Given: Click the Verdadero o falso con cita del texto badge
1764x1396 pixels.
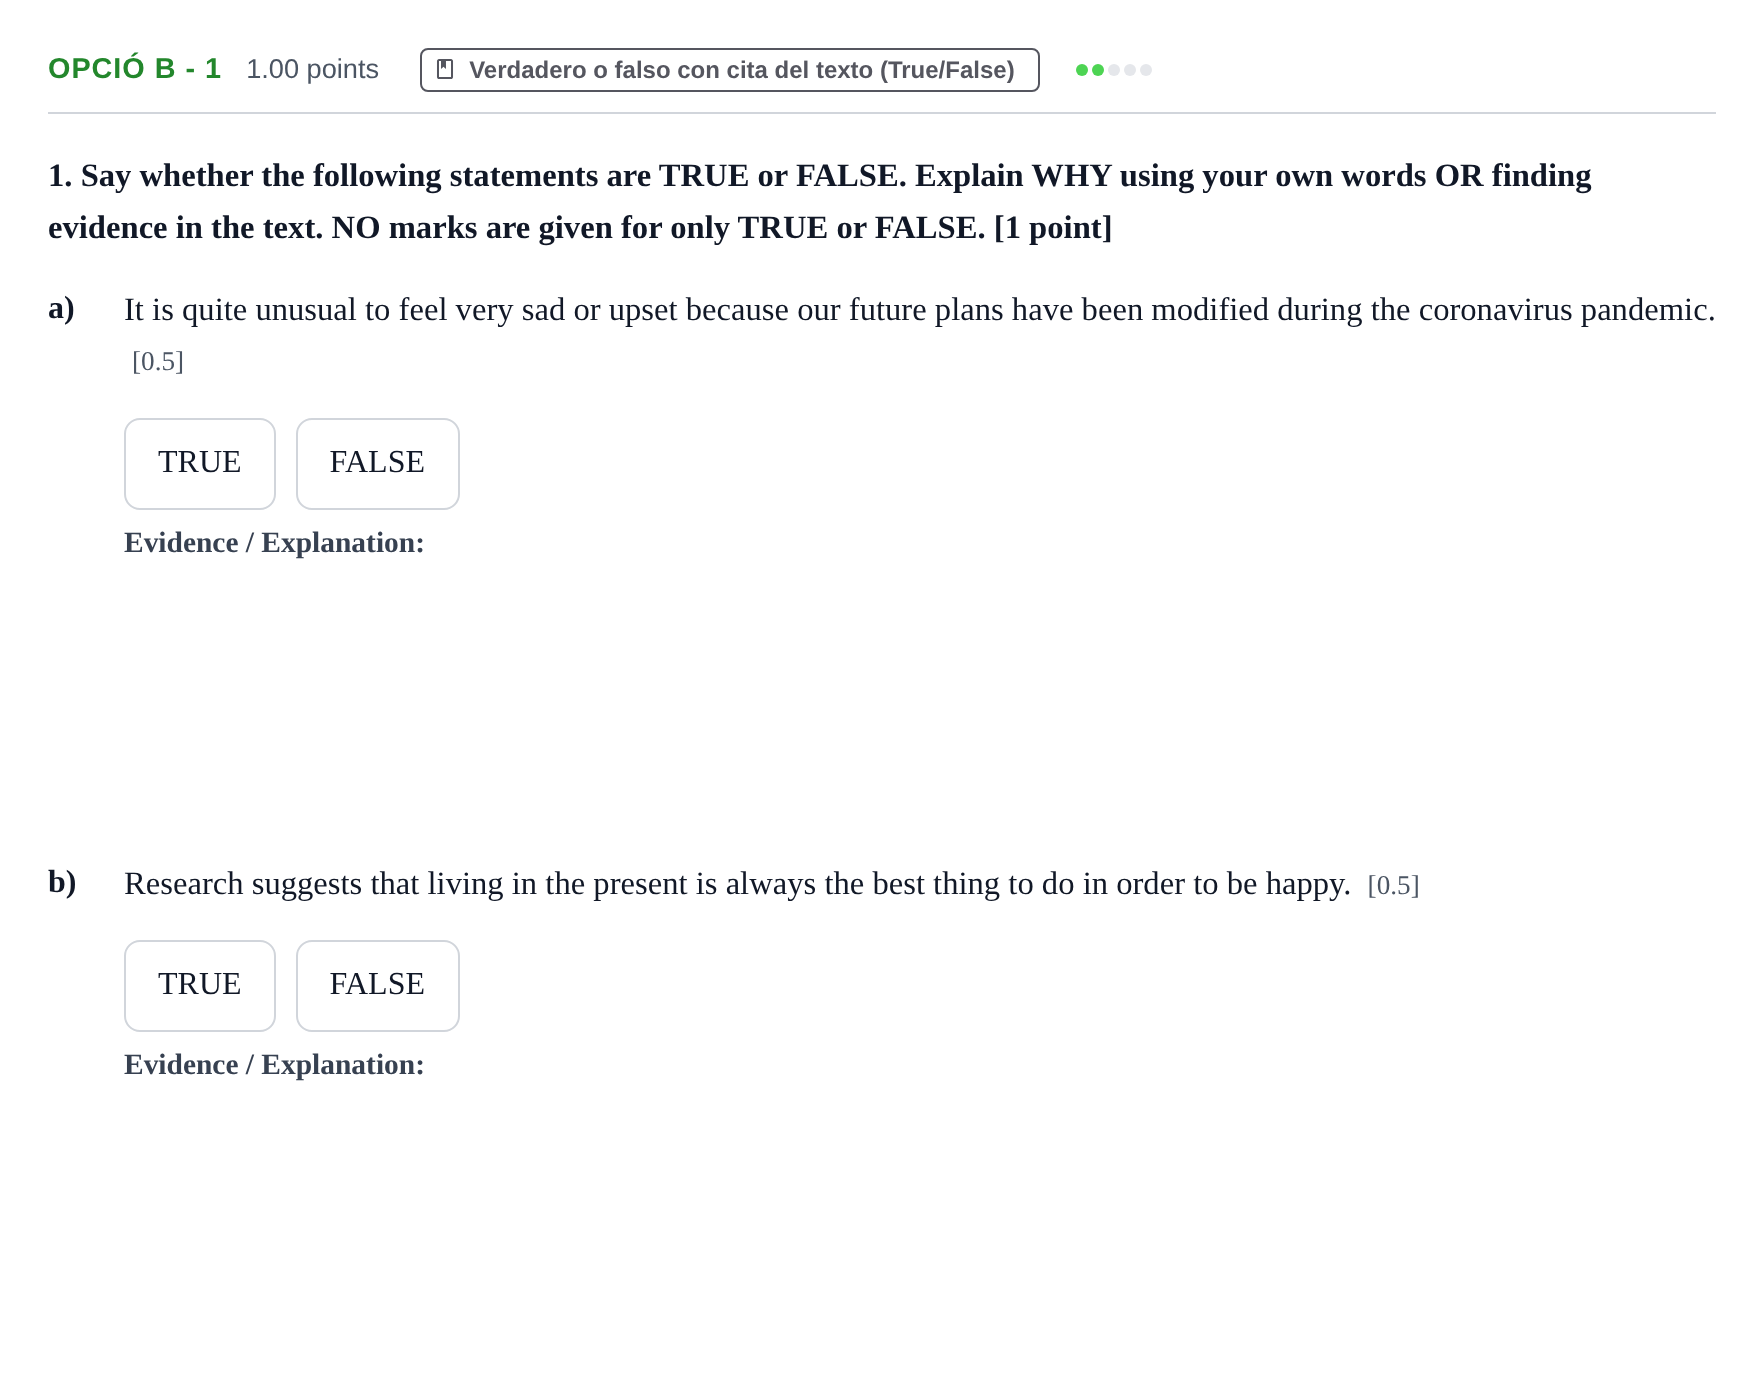Looking at the screenshot, I should (x=730, y=70).
